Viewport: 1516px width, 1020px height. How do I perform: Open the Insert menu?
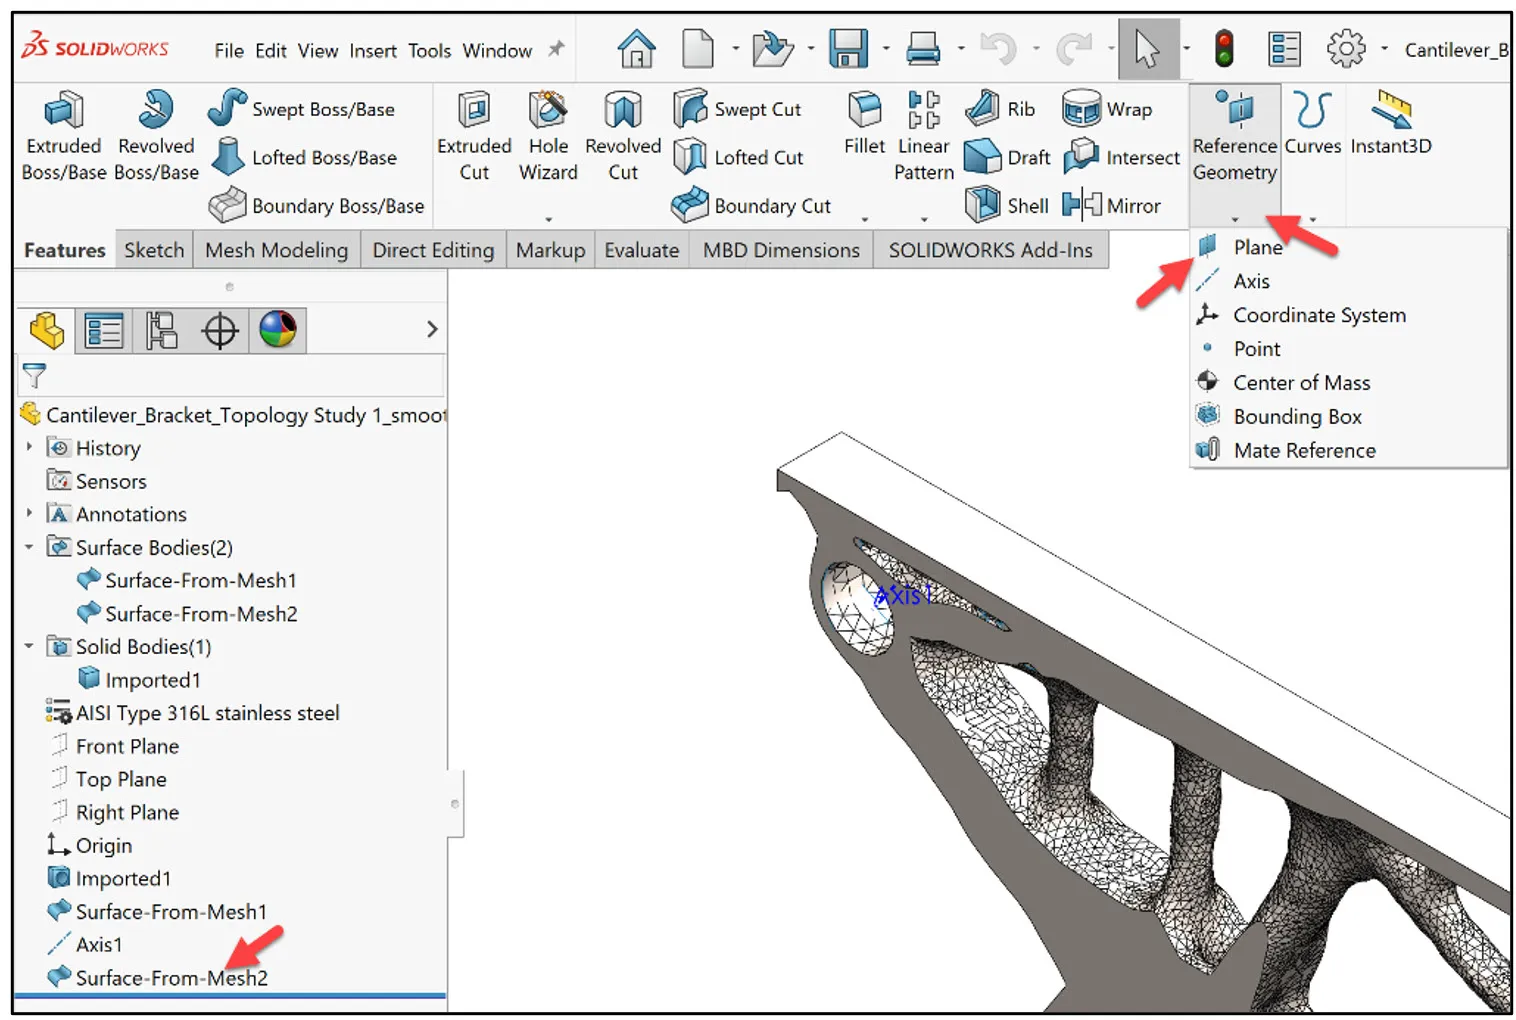point(373,51)
